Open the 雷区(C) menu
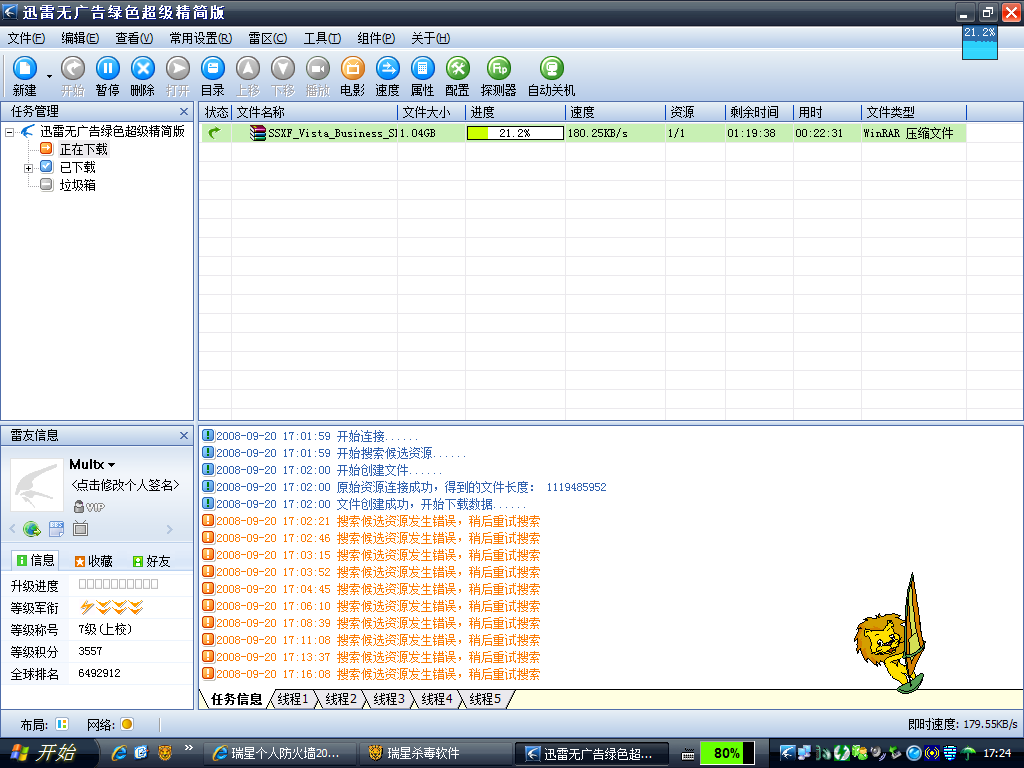This screenshot has height=768, width=1024. pyautogui.click(x=268, y=39)
